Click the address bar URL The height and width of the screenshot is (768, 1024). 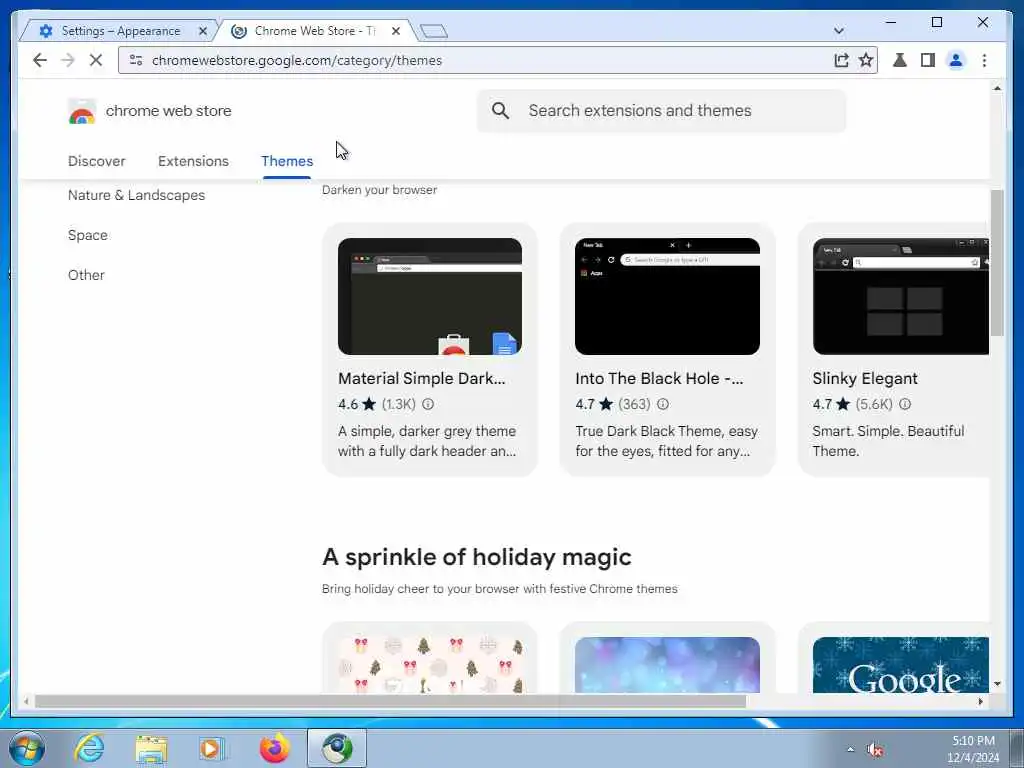tap(297, 60)
